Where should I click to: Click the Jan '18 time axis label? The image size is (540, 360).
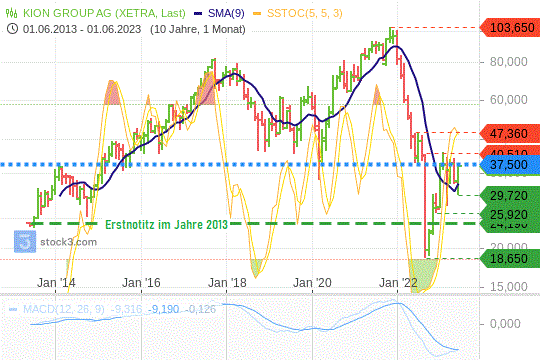pos(227,282)
